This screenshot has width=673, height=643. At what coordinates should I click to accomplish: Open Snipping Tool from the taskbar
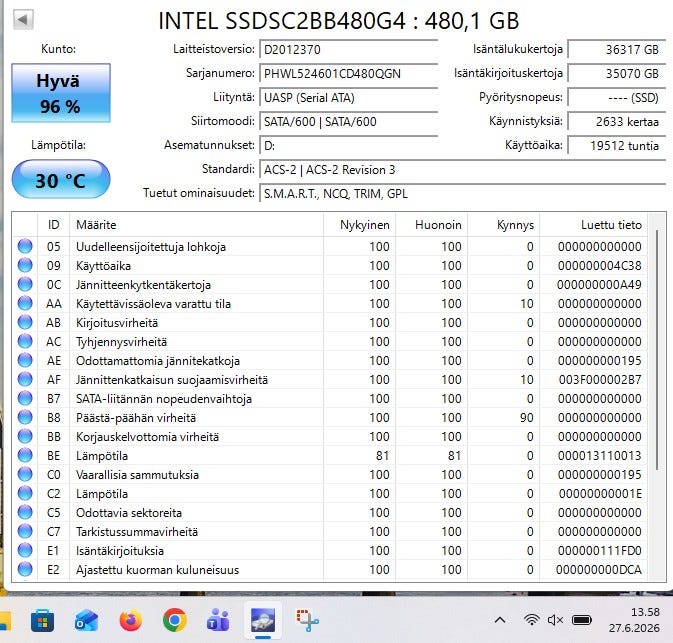pyautogui.click(x=307, y=620)
